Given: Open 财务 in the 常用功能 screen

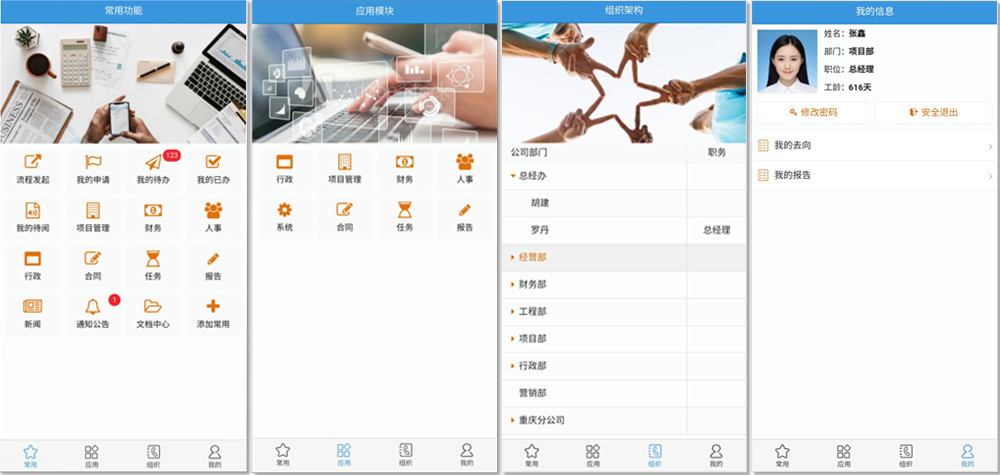Looking at the screenshot, I should (153, 217).
